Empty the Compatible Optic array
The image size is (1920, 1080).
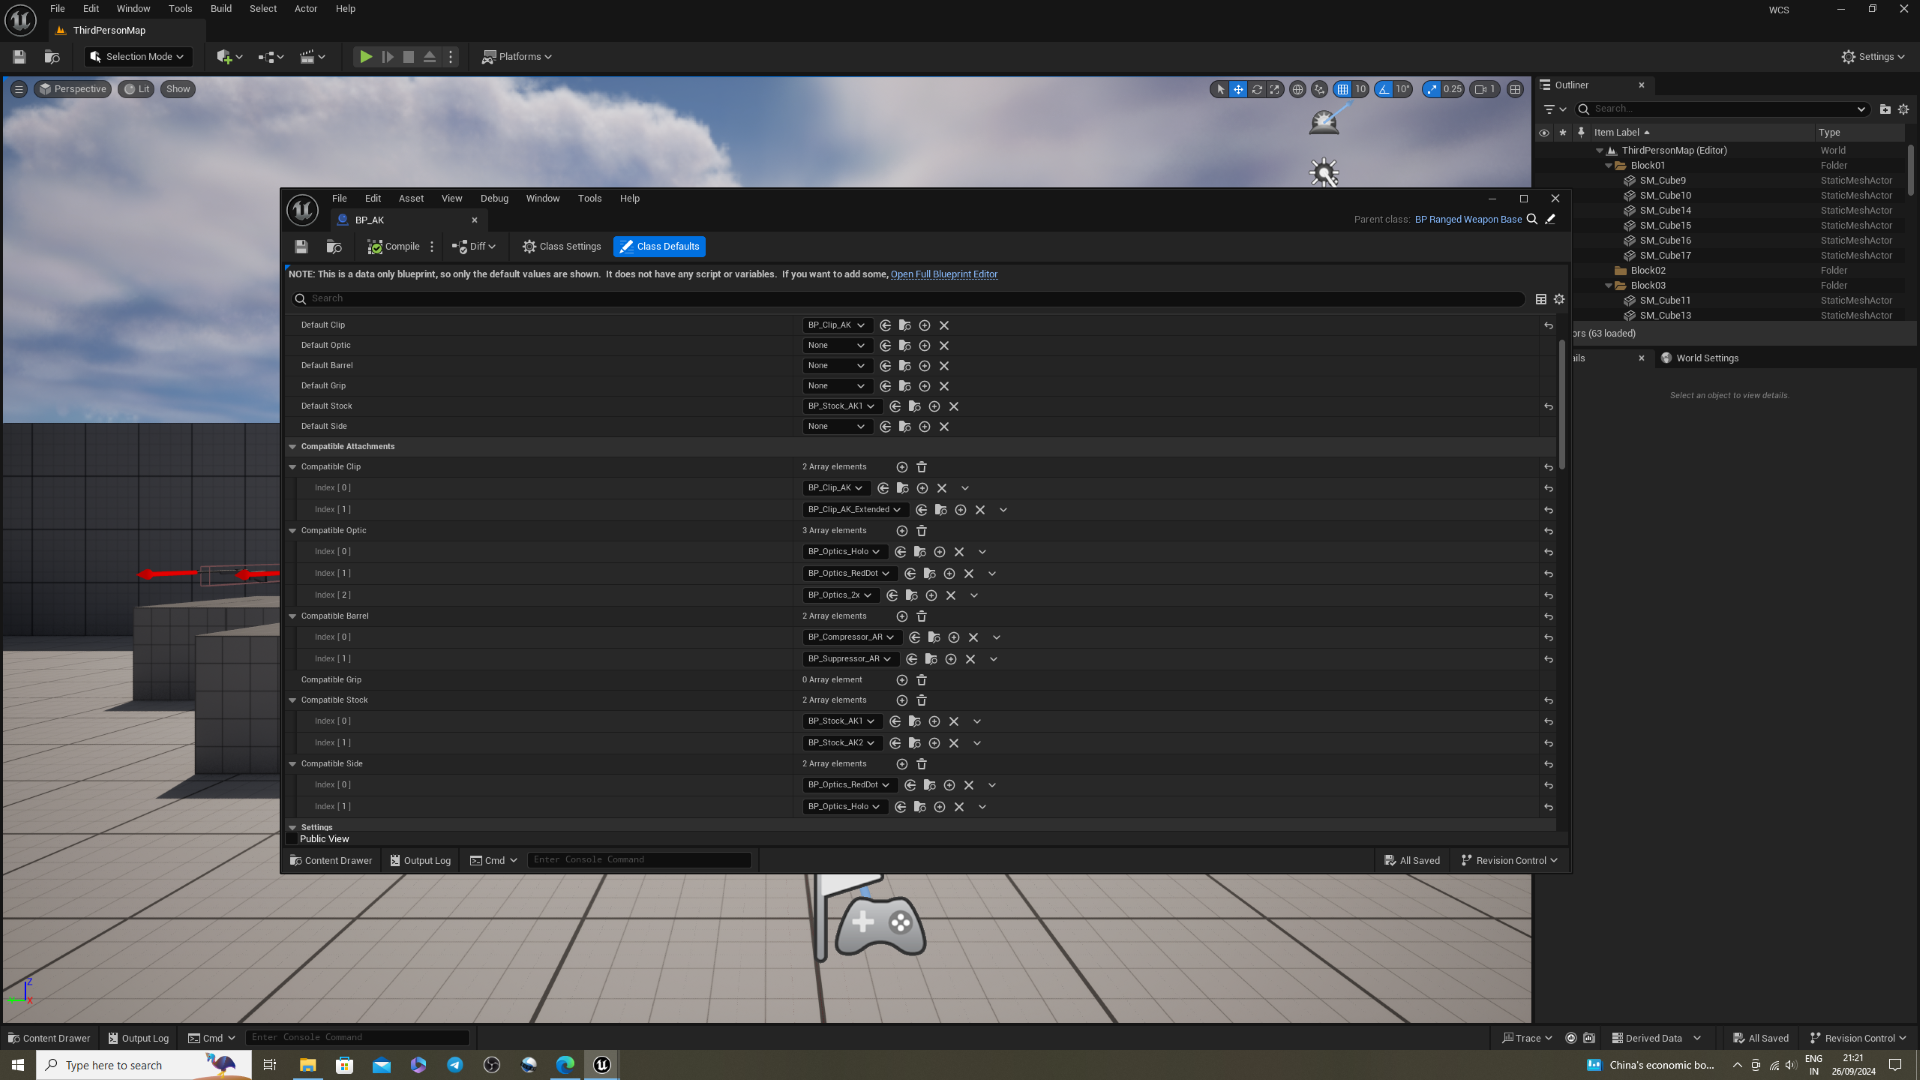pos(922,531)
